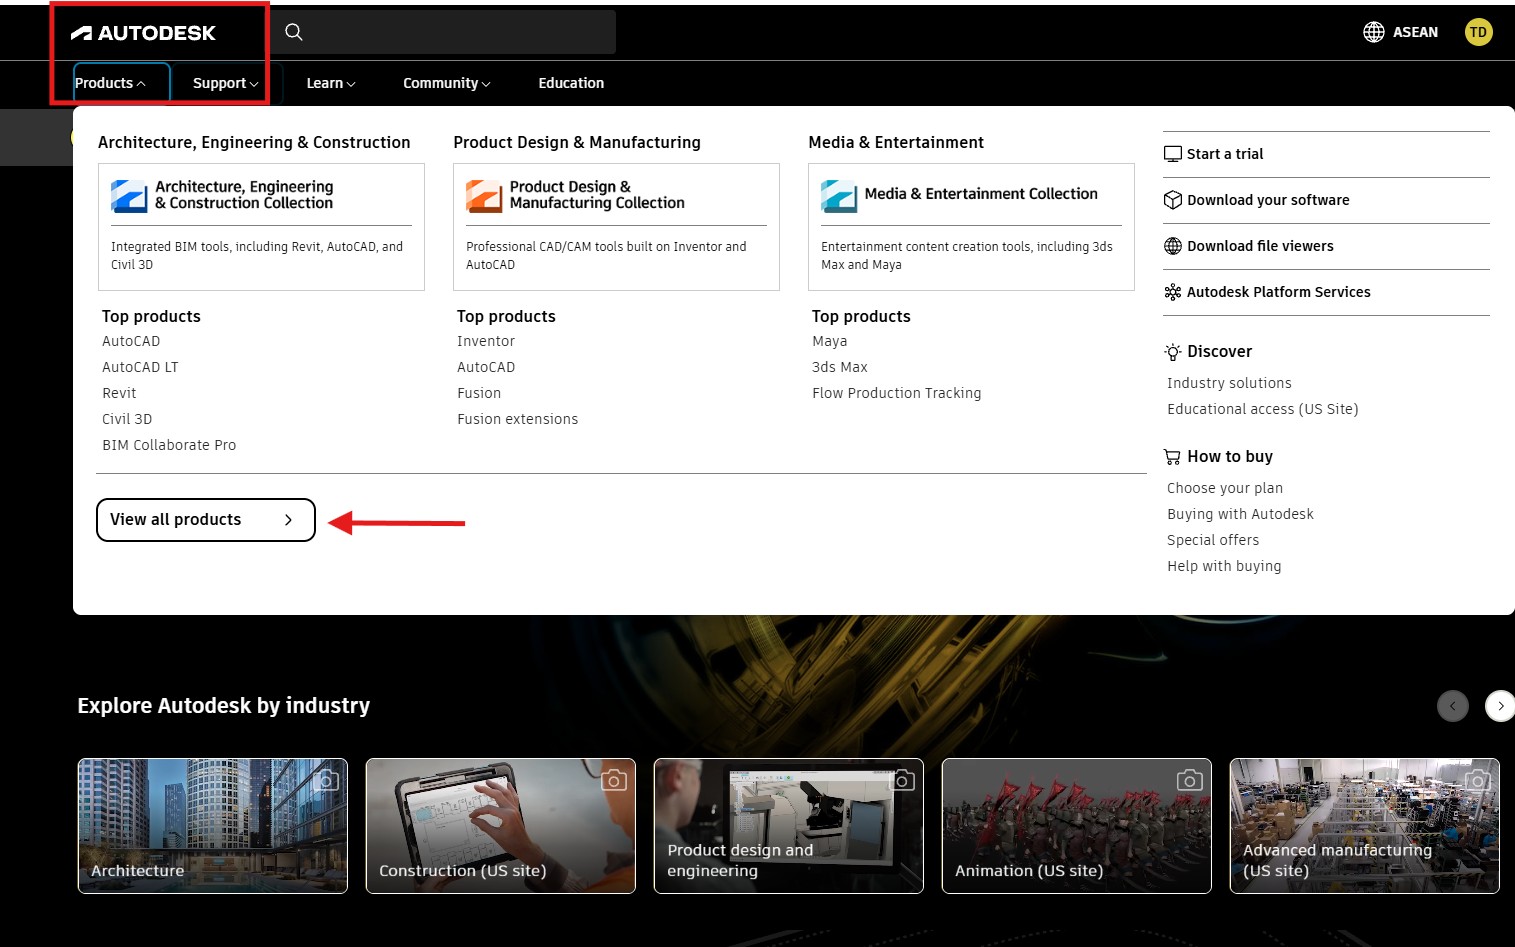Image resolution: width=1515 pixels, height=947 pixels.
Task: Open the TD user profile avatar
Action: tap(1478, 32)
